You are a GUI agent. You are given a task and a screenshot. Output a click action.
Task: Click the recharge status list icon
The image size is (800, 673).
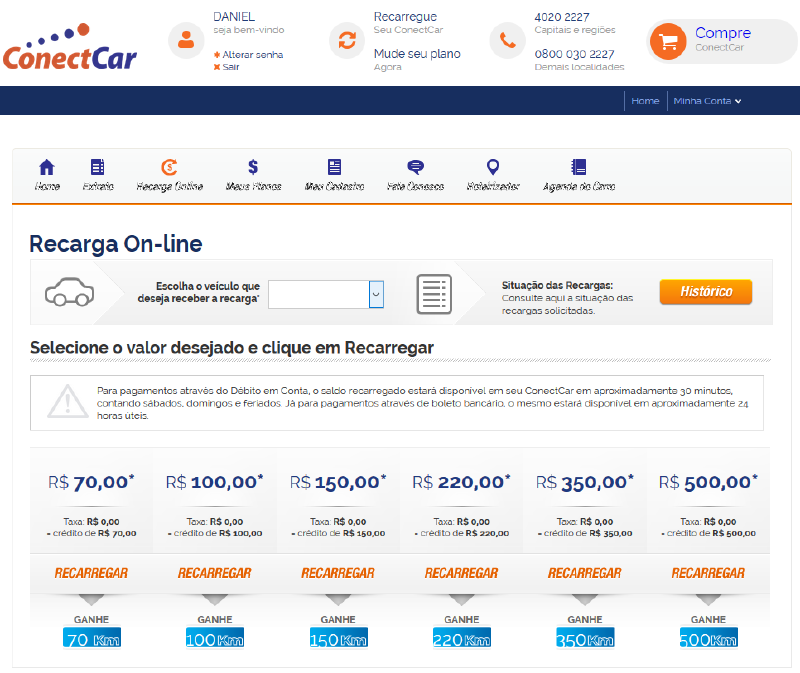pos(434,294)
